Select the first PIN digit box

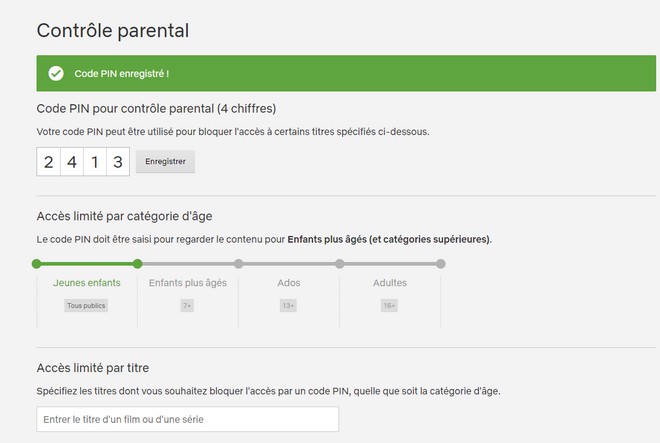click(48, 161)
